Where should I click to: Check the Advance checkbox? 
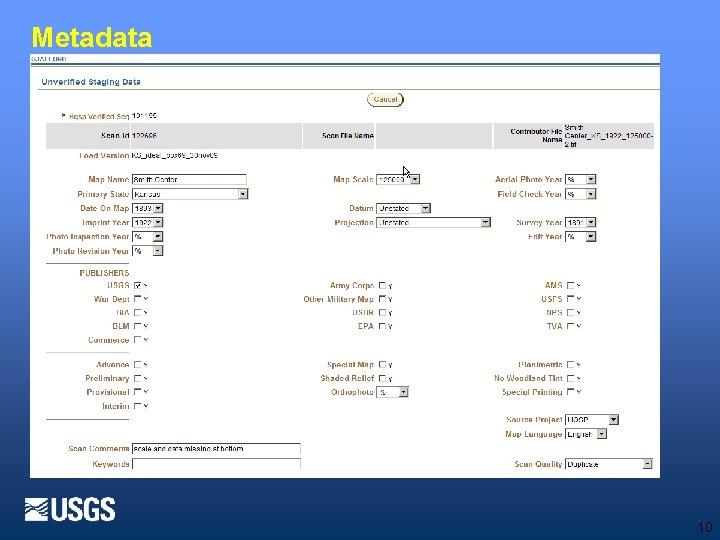137,365
